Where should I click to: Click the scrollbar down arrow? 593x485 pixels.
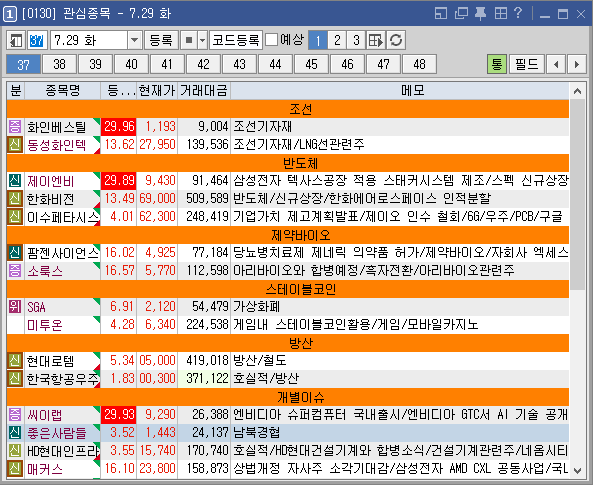point(577,471)
